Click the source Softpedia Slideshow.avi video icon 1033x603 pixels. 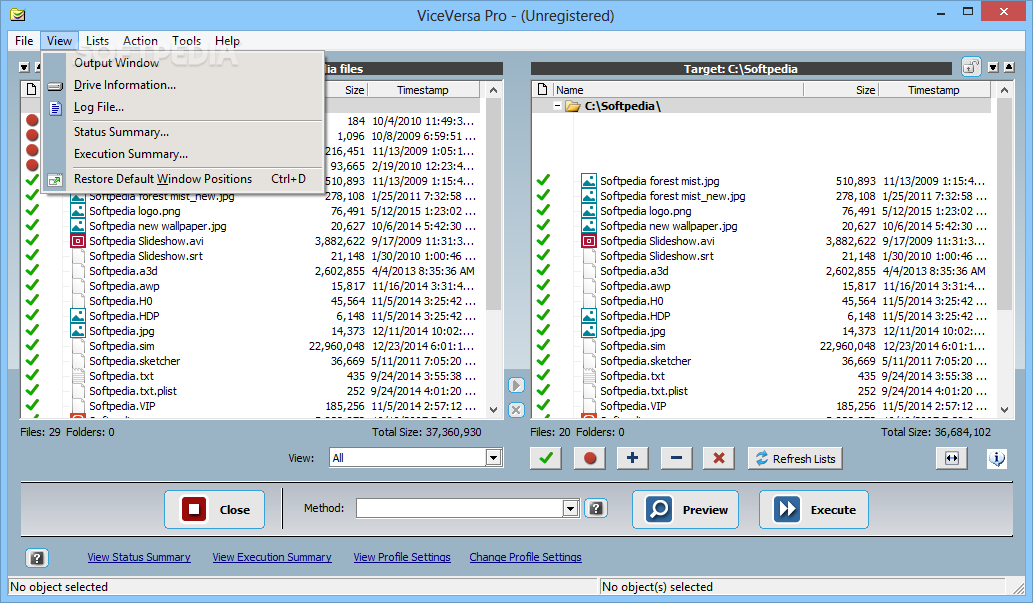click(78, 241)
